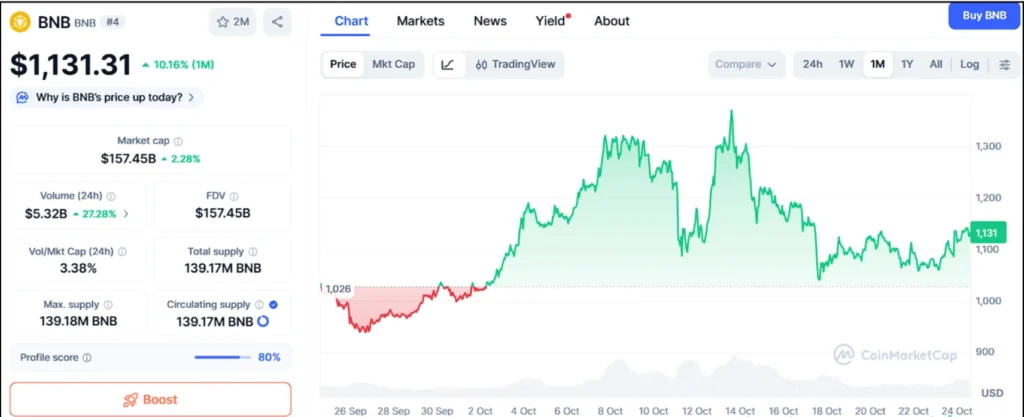
Task: Switch to the Yield tab
Action: pyautogui.click(x=549, y=21)
